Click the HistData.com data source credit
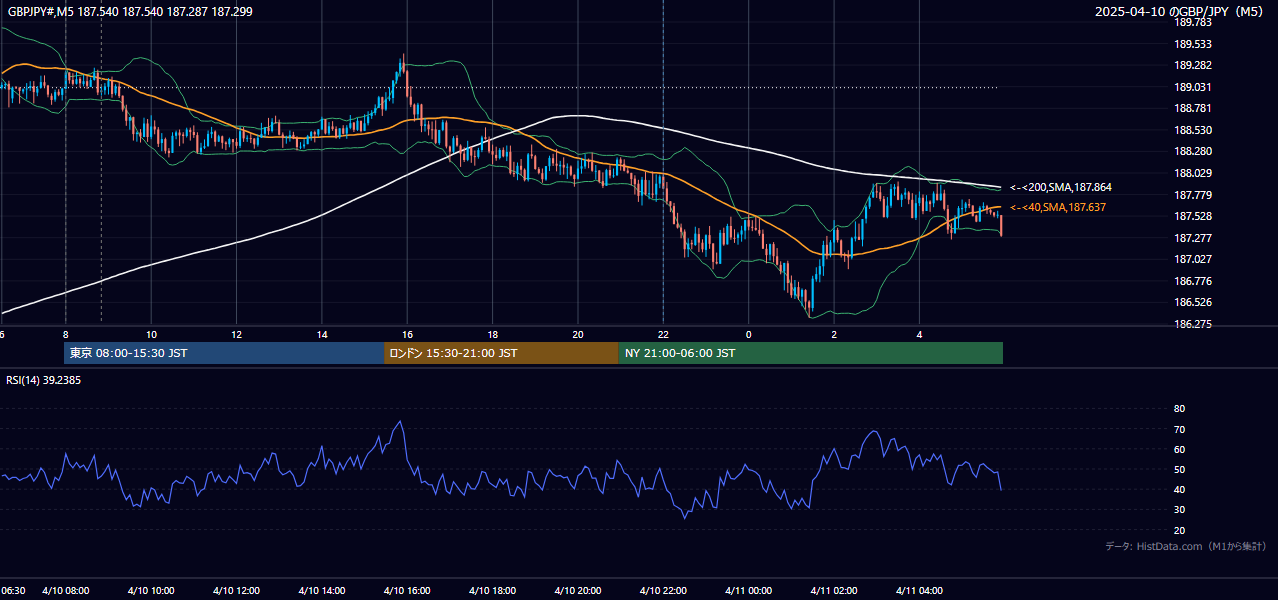The height and width of the screenshot is (600, 1278). click(1185, 546)
